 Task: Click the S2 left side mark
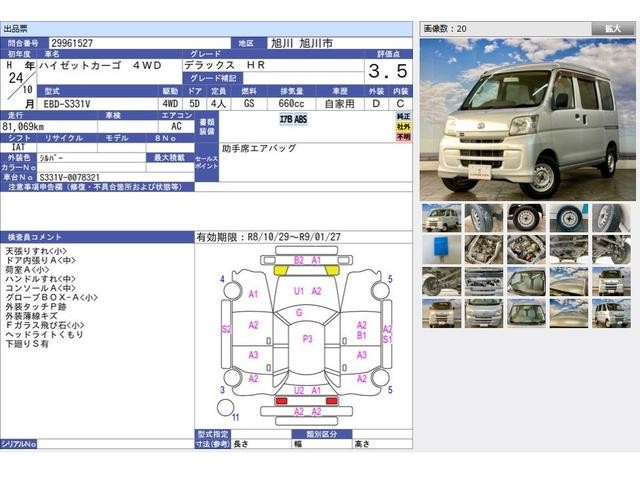tap(227, 329)
